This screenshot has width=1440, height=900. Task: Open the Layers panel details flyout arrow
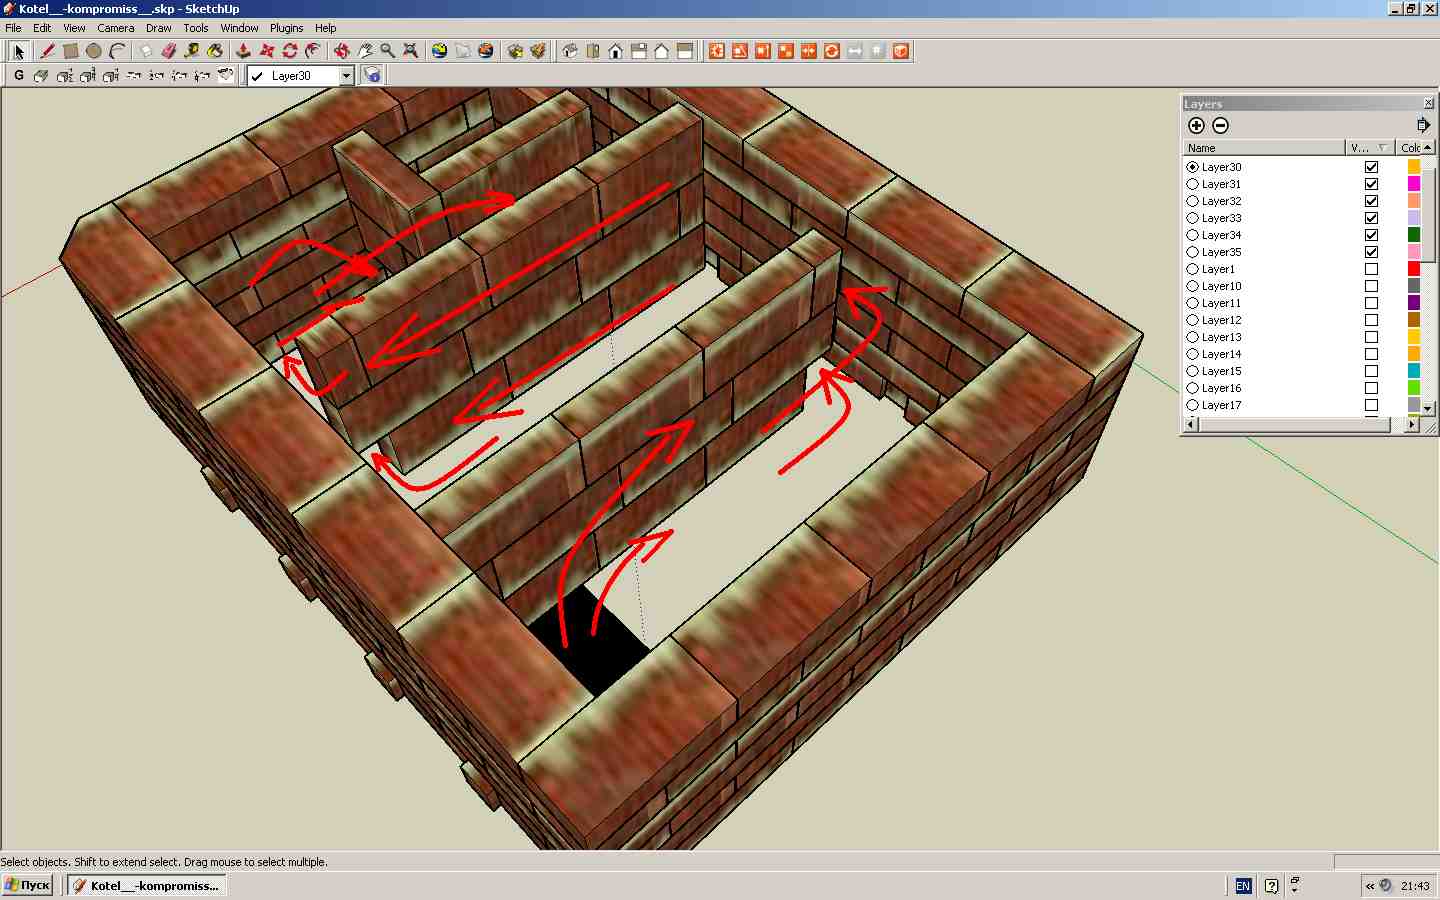pos(1423,125)
